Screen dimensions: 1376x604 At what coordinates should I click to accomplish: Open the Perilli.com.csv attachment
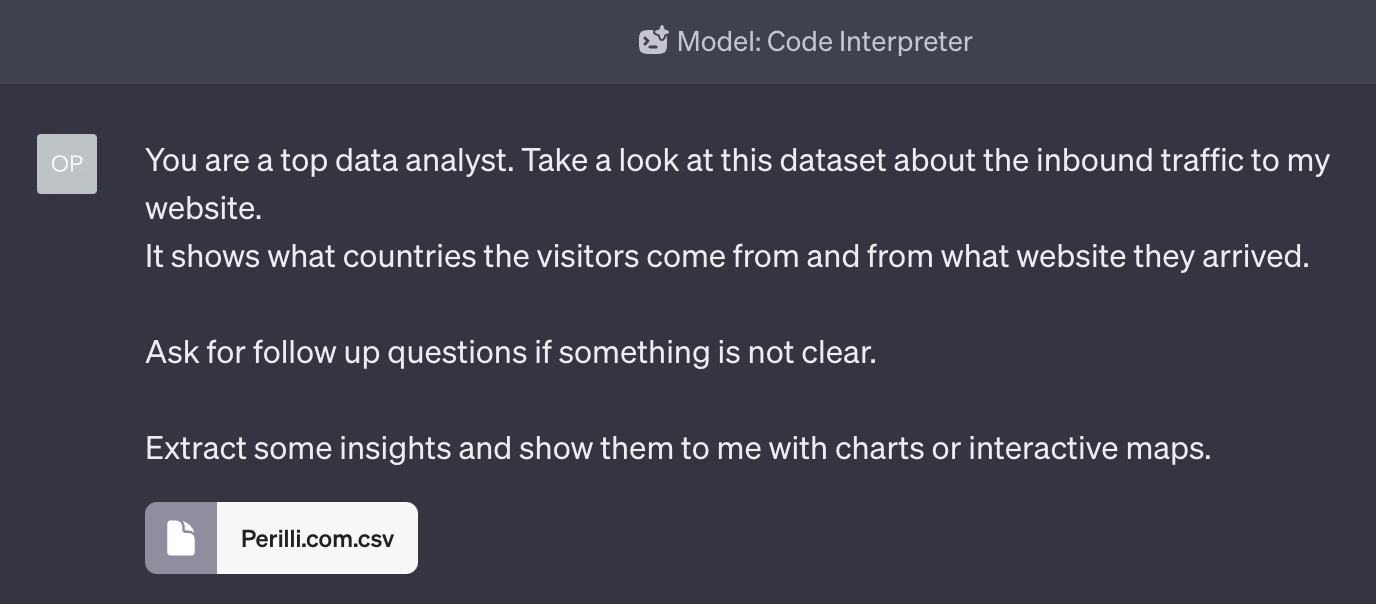281,538
